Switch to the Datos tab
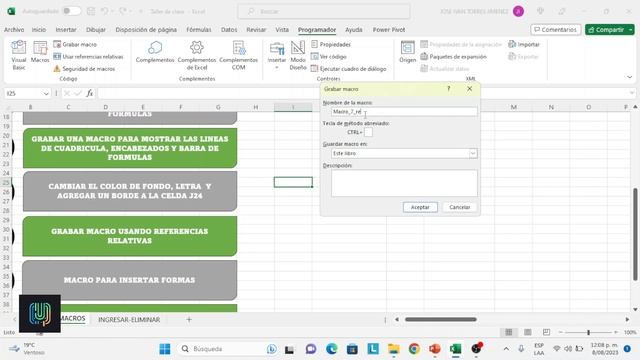Viewport: 640px width, 360px height. click(x=229, y=29)
